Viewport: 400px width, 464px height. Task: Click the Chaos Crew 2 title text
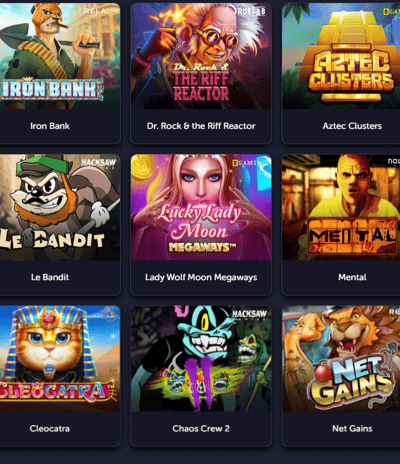coord(201,429)
